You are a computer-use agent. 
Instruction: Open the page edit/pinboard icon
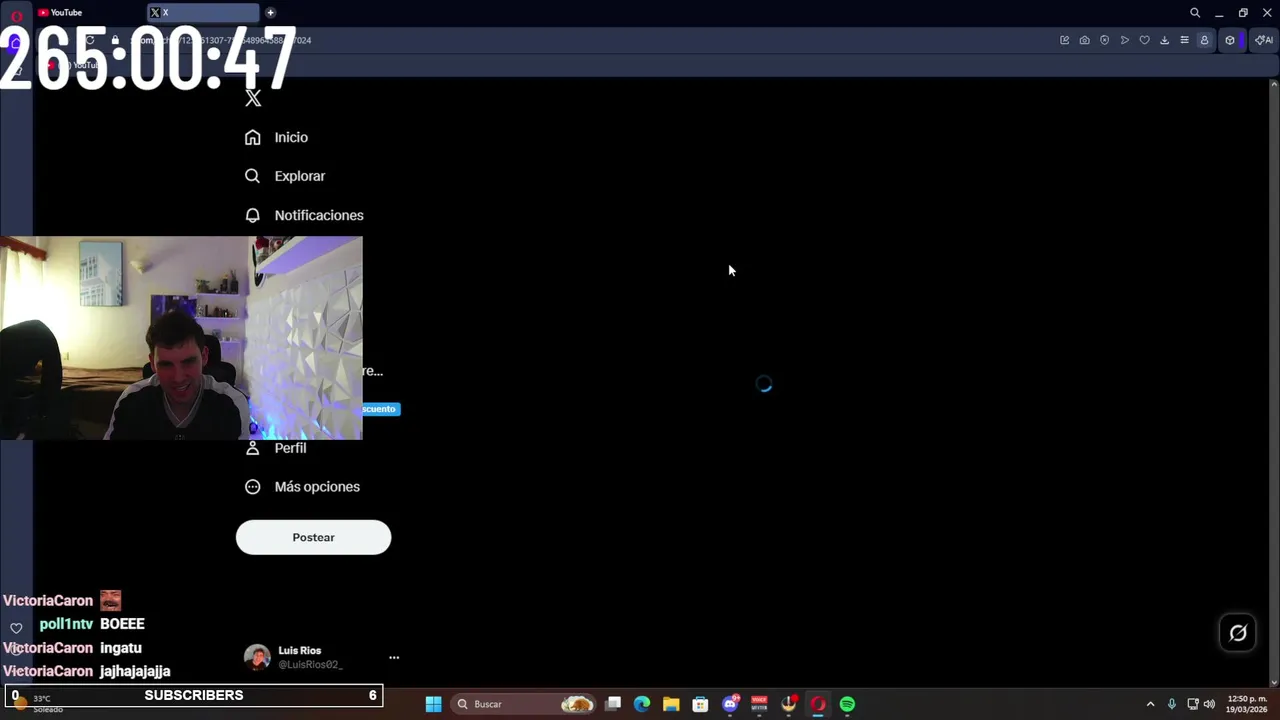(x=1064, y=40)
